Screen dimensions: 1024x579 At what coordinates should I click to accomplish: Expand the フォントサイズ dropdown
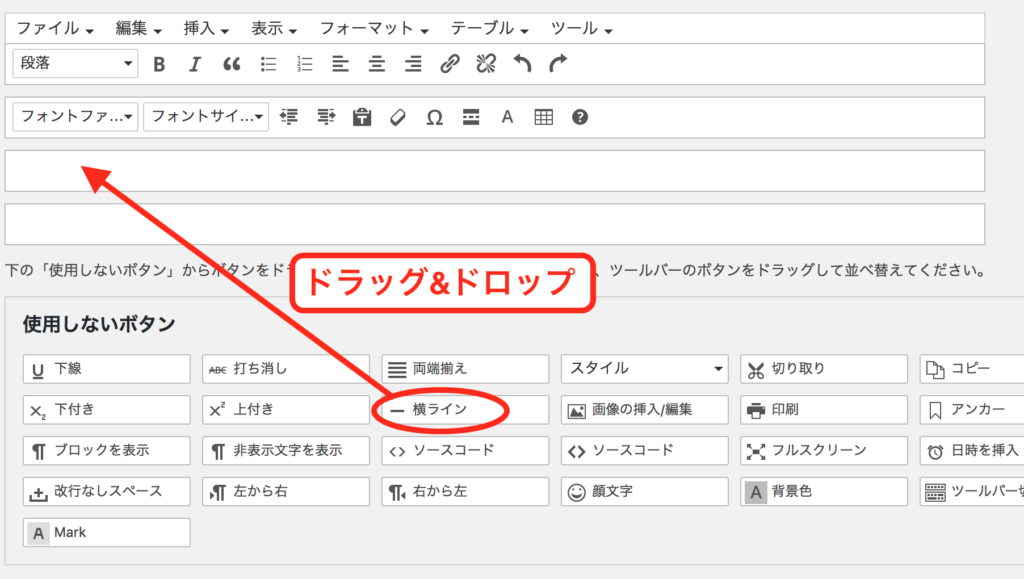pos(206,117)
